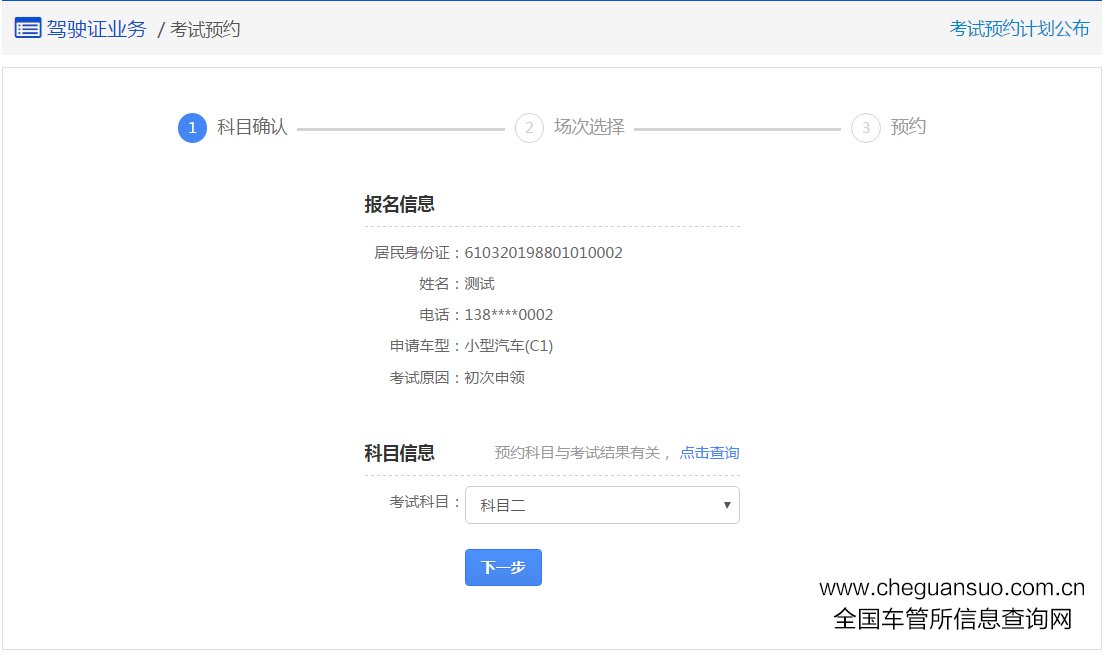Open the 考试预约计划公布 link
The image size is (1106, 657).
[1019, 29]
